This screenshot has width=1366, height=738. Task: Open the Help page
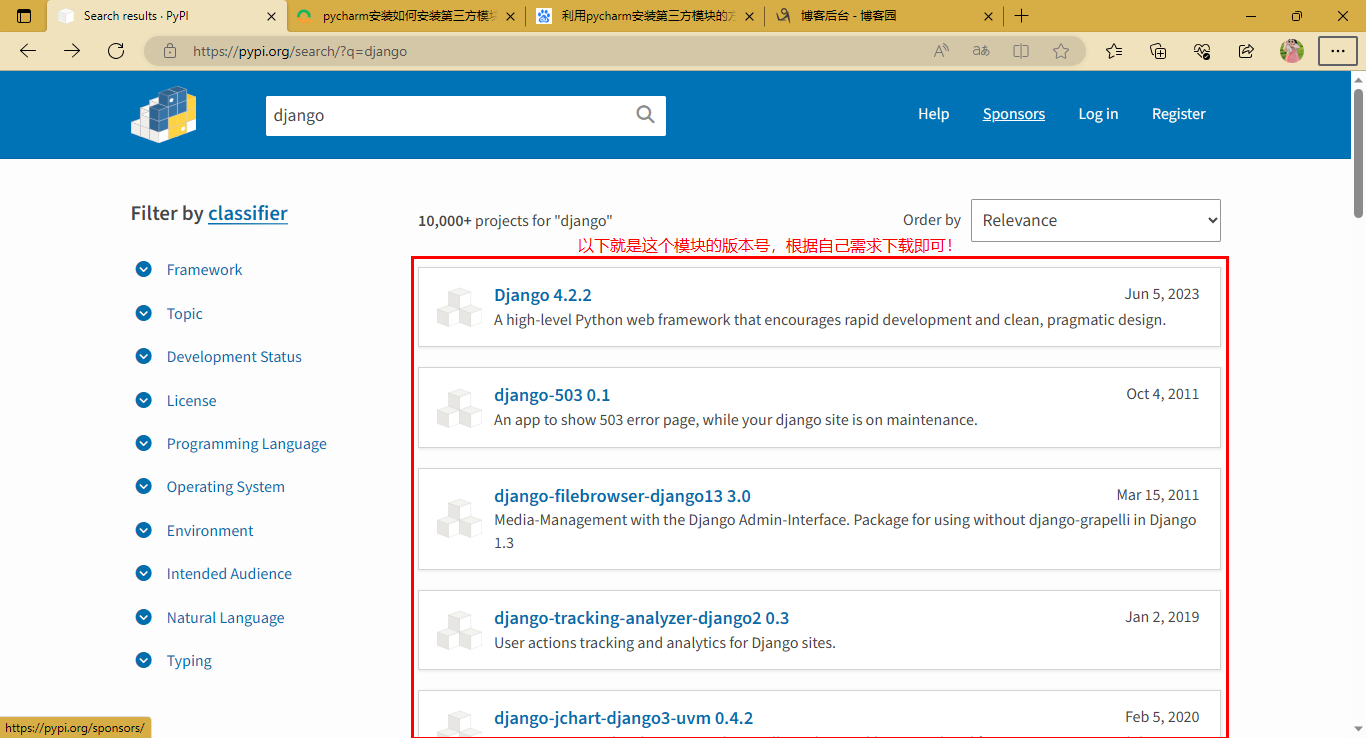coord(934,114)
